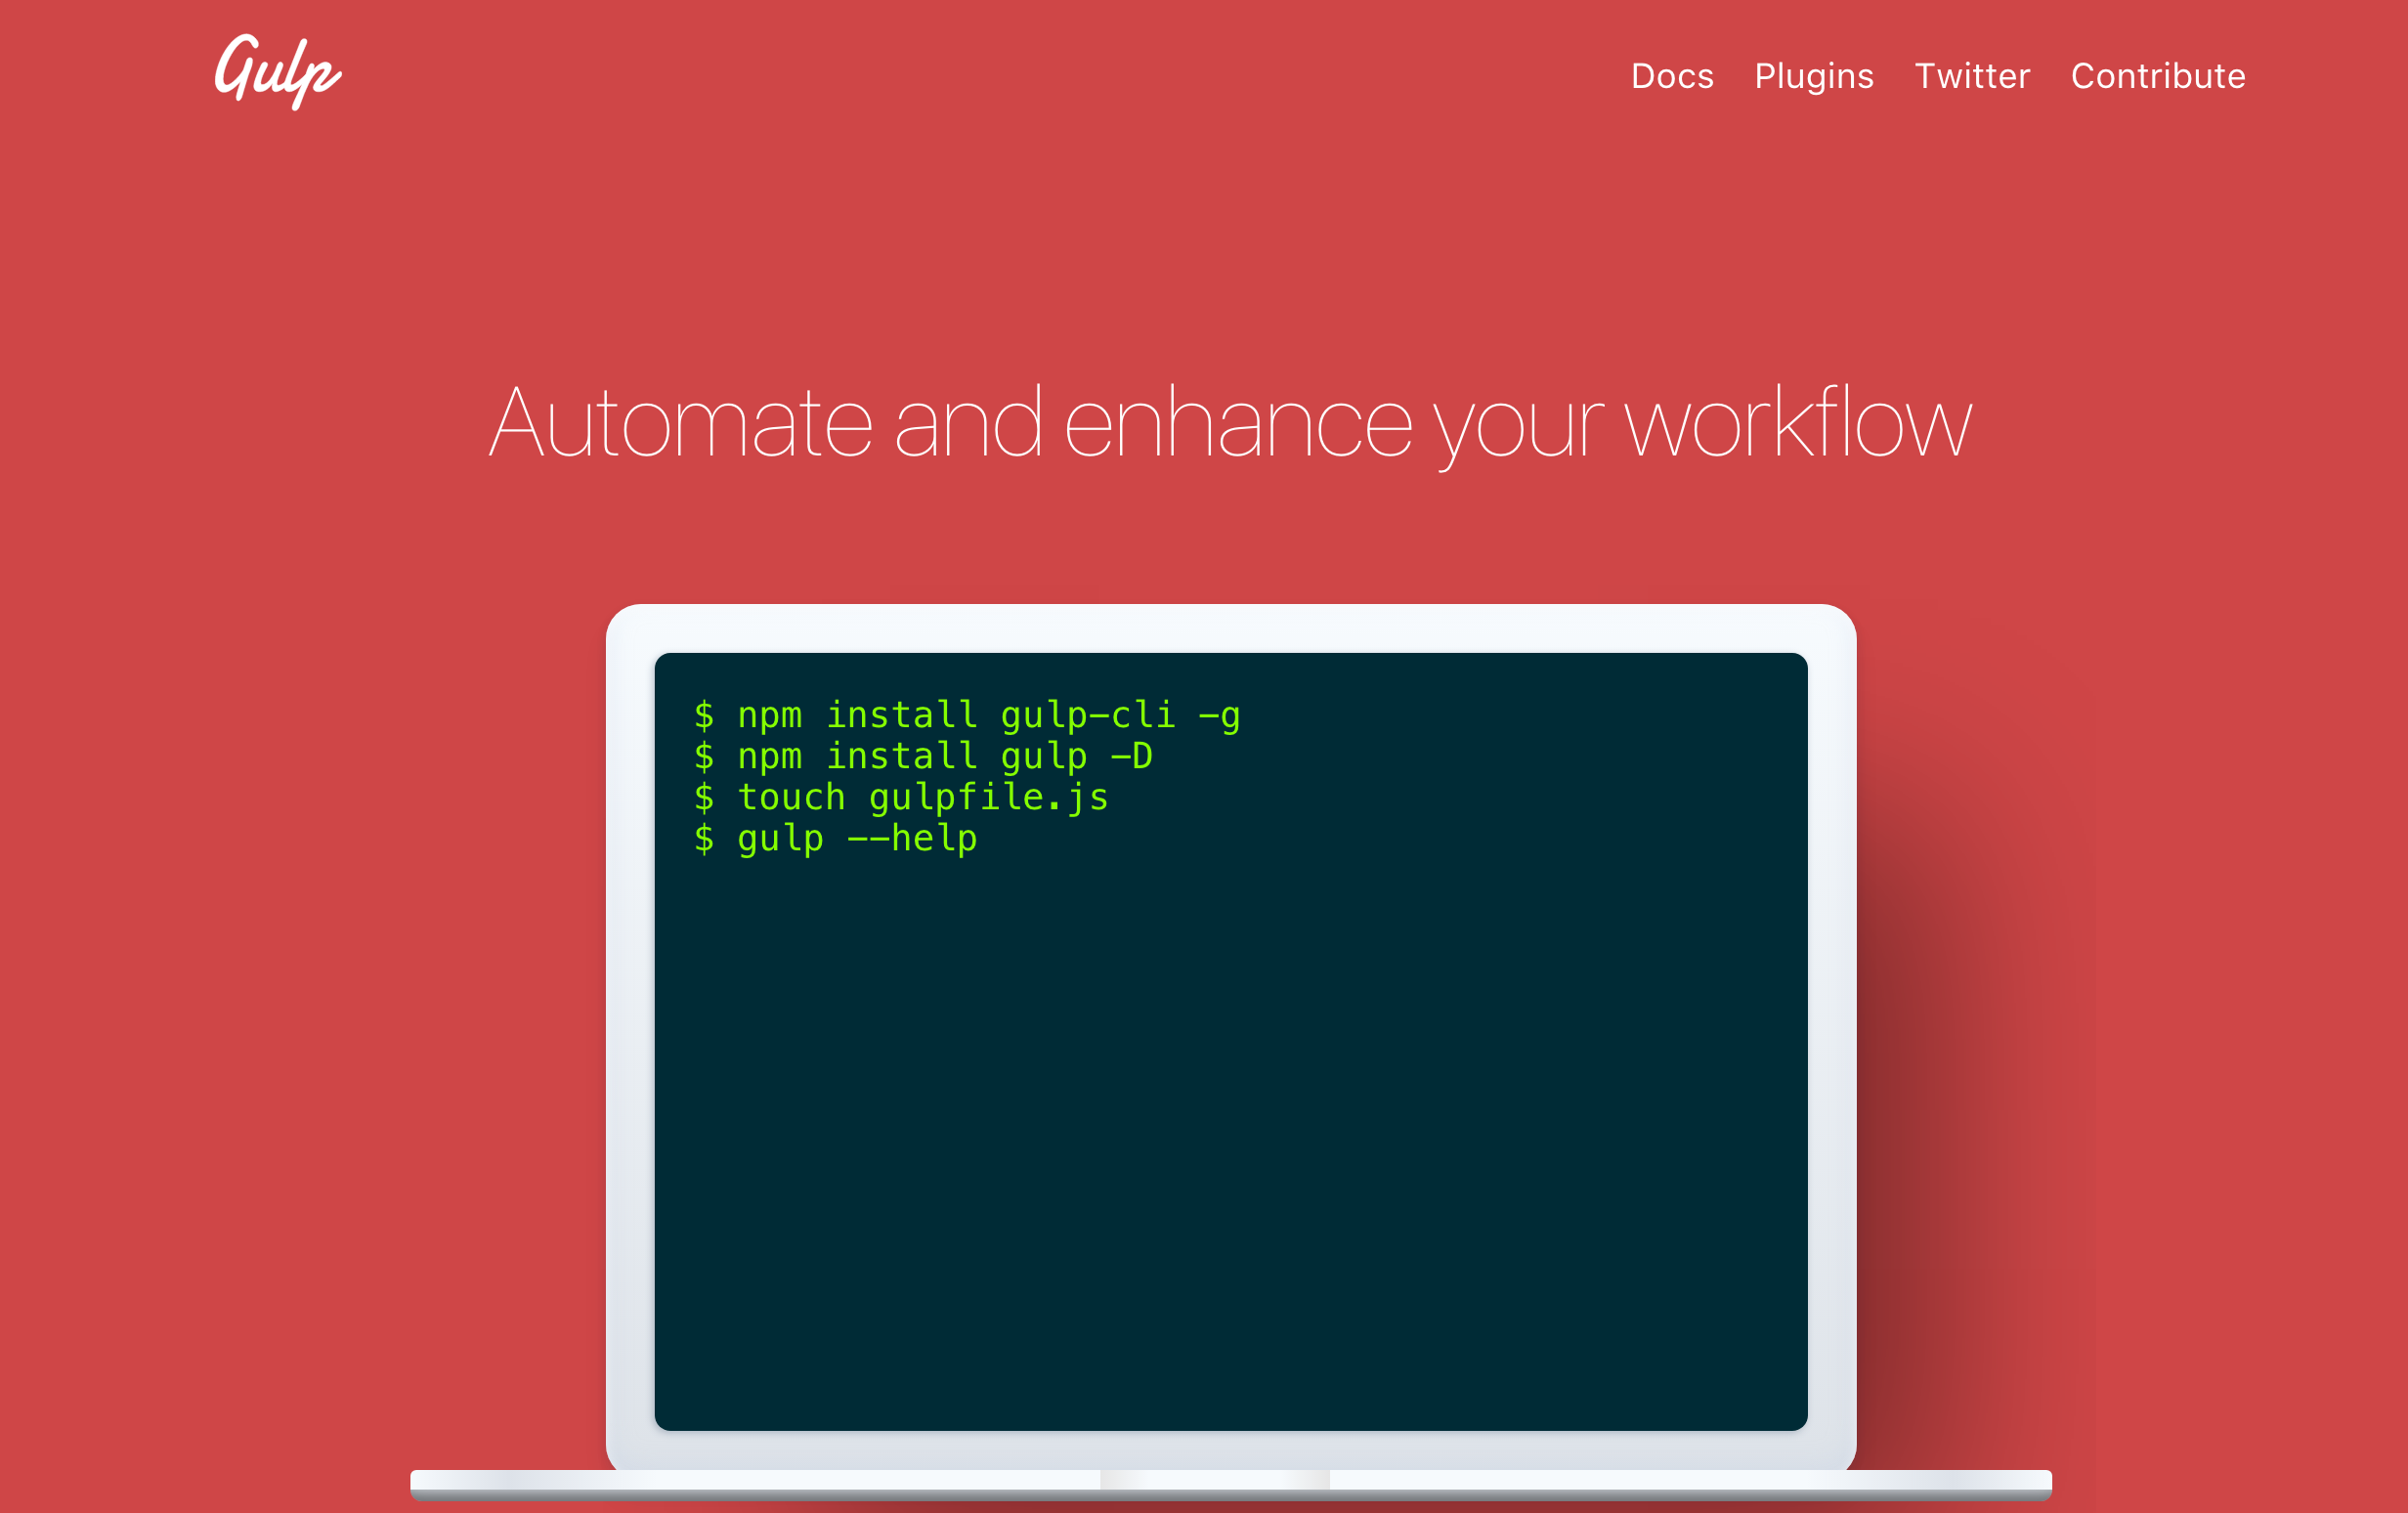The height and width of the screenshot is (1513, 2408).
Task: Click the "touch gulpfile.js" command line
Action: [x=922, y=798]
